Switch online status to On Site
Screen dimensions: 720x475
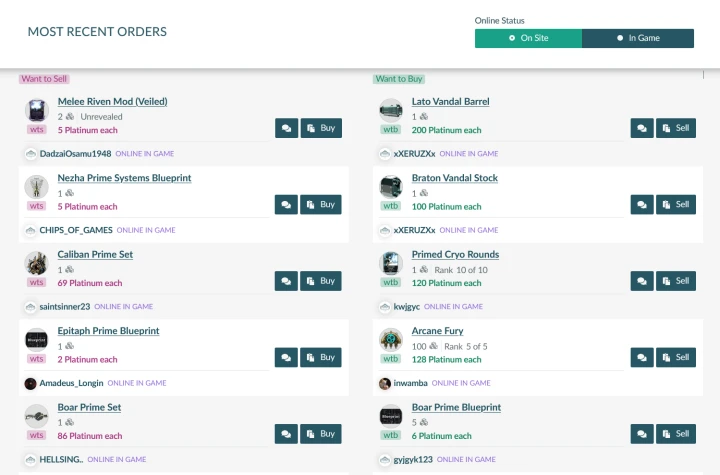(528, 38)
